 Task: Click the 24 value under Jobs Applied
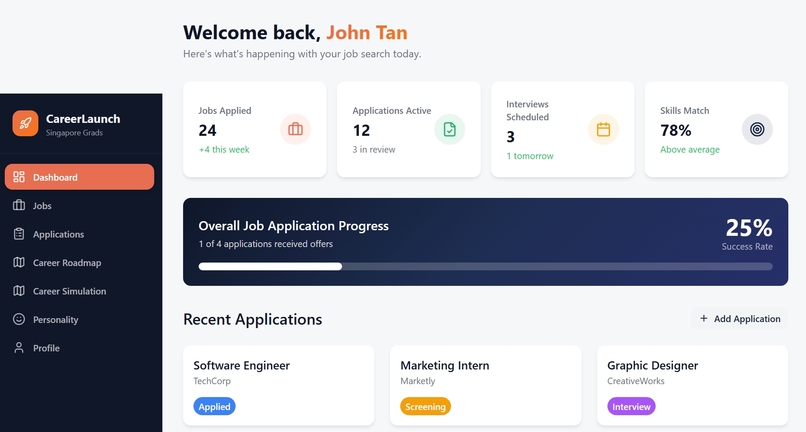pos(207,130)
